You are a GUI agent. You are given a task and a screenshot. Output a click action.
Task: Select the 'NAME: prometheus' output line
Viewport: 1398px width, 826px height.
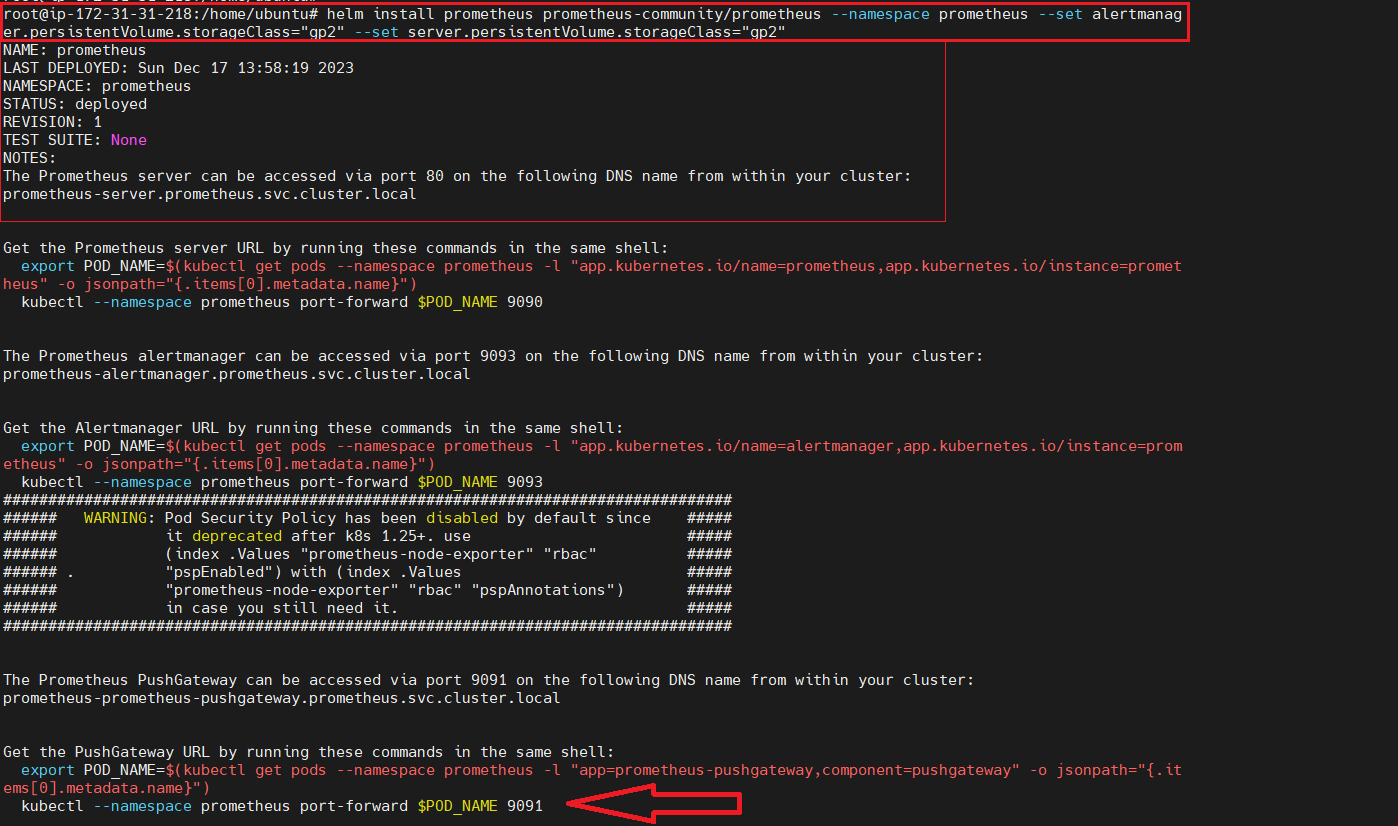coord(75,50)
